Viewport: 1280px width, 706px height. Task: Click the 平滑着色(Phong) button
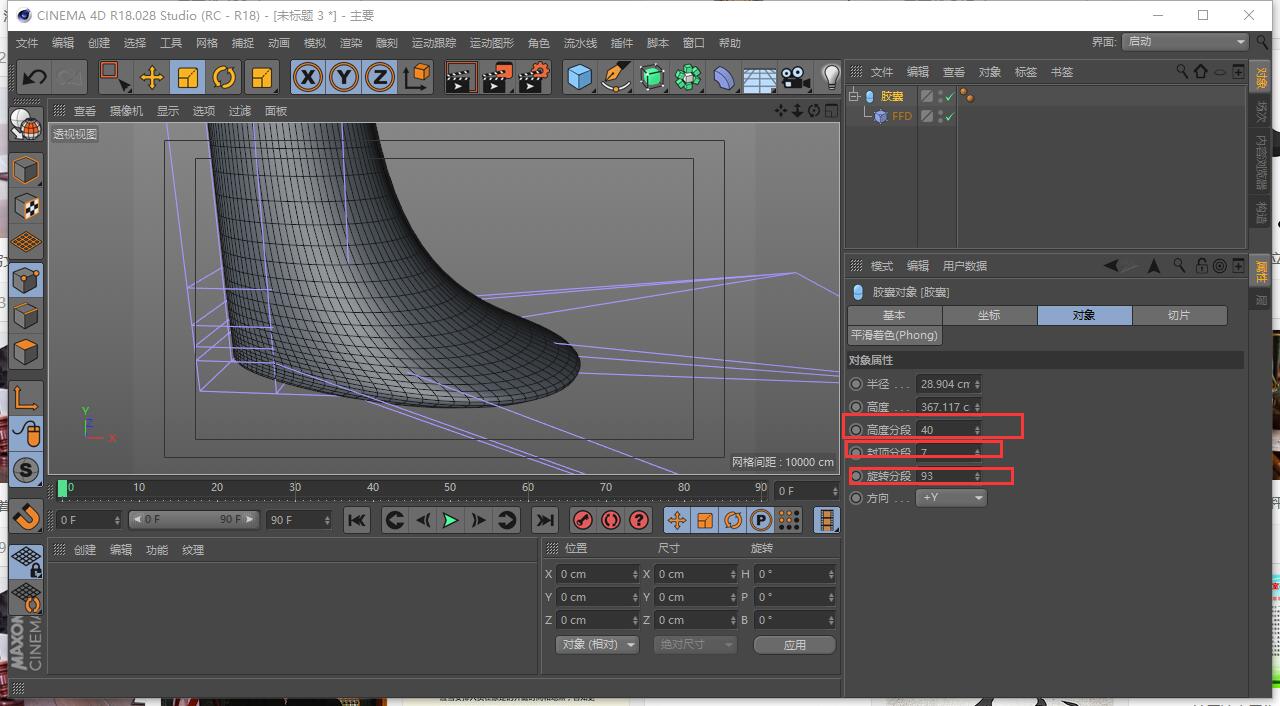pos(895,335)
